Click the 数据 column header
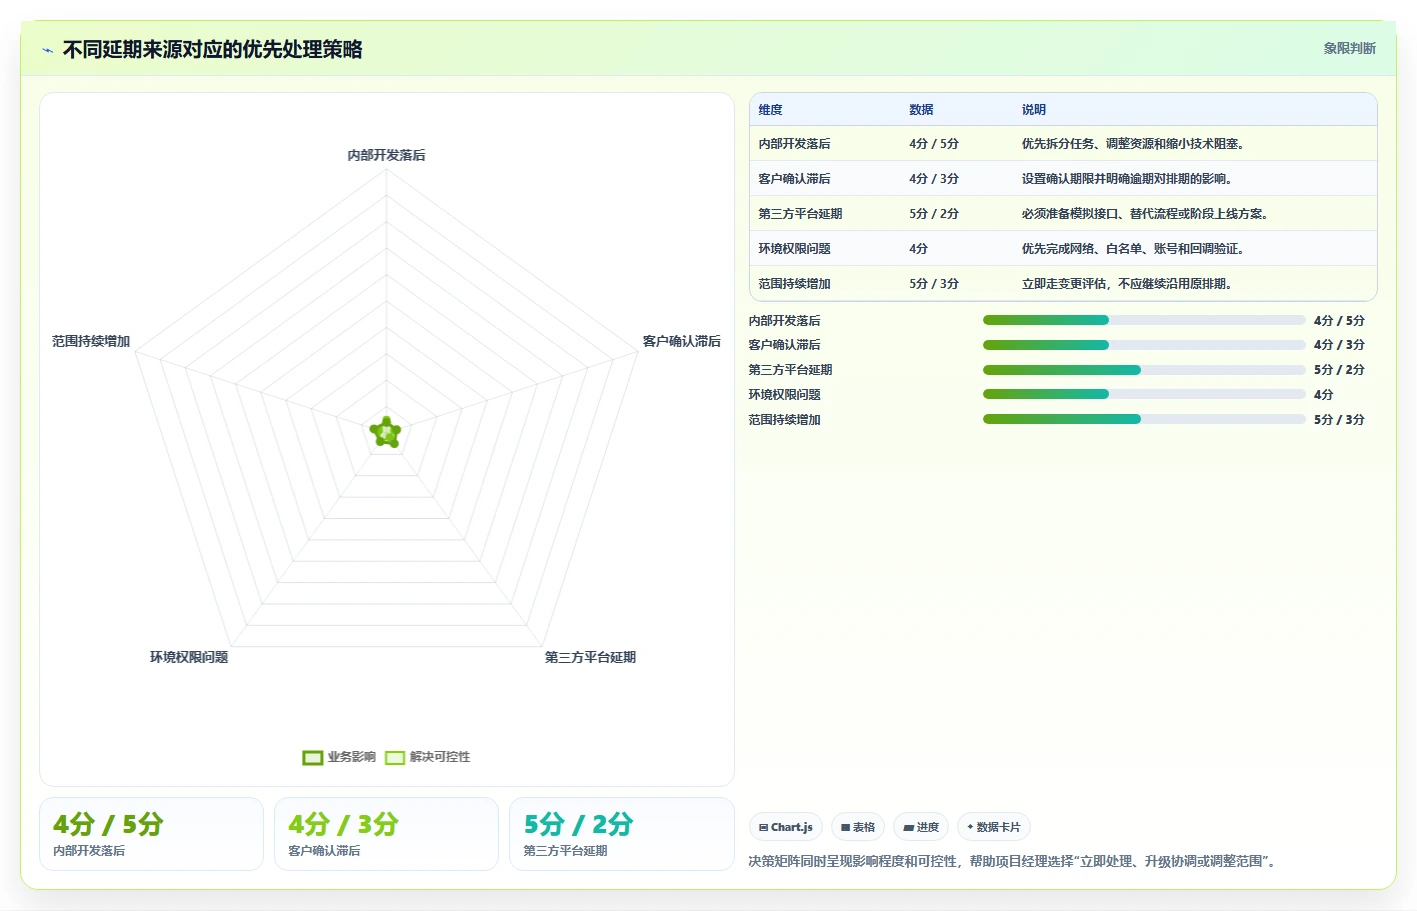 921,110
